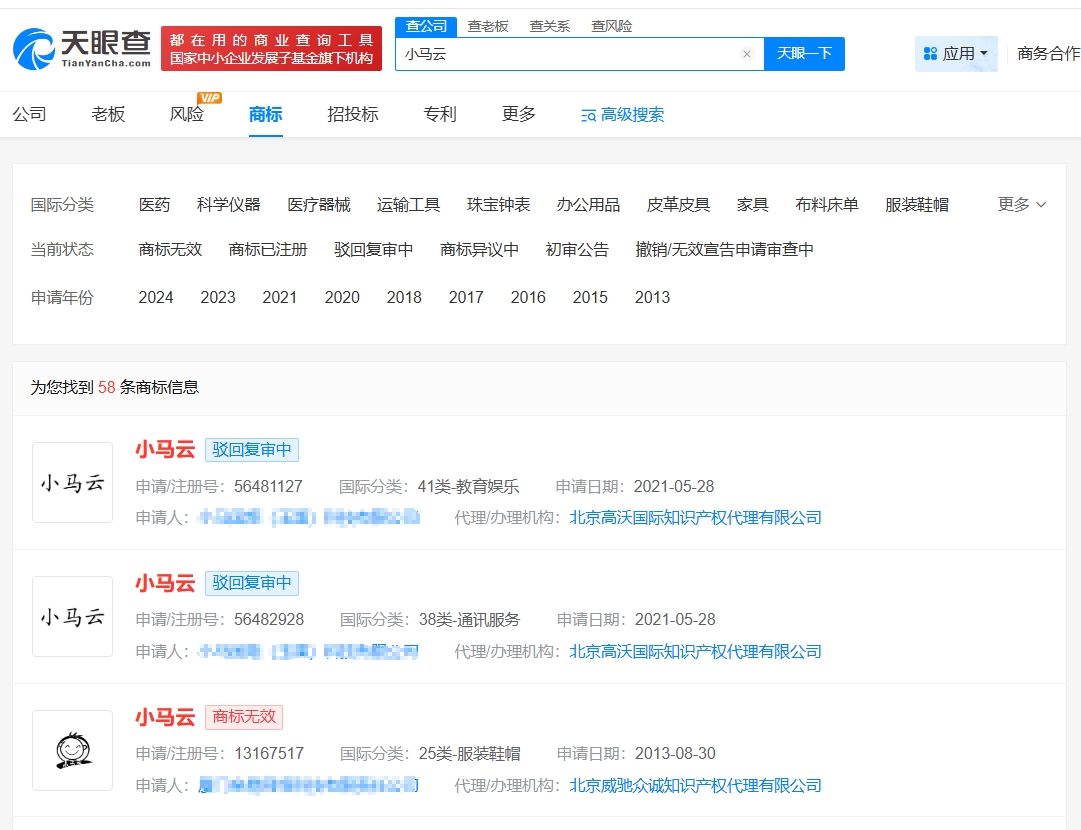Click the 商务合作 link

click(1049, 54)
